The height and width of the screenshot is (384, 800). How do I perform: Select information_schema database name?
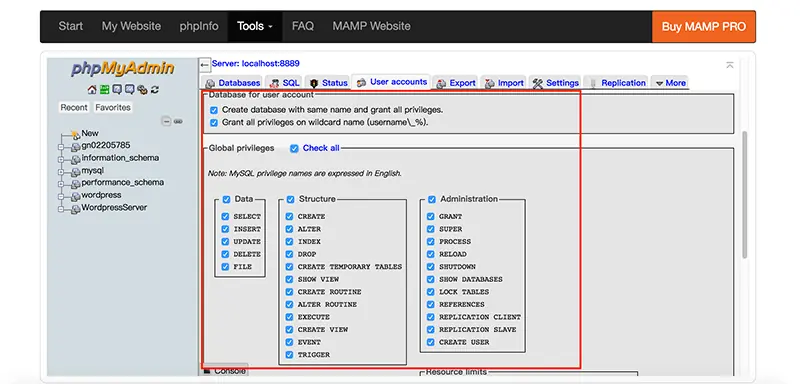(120, 158)
